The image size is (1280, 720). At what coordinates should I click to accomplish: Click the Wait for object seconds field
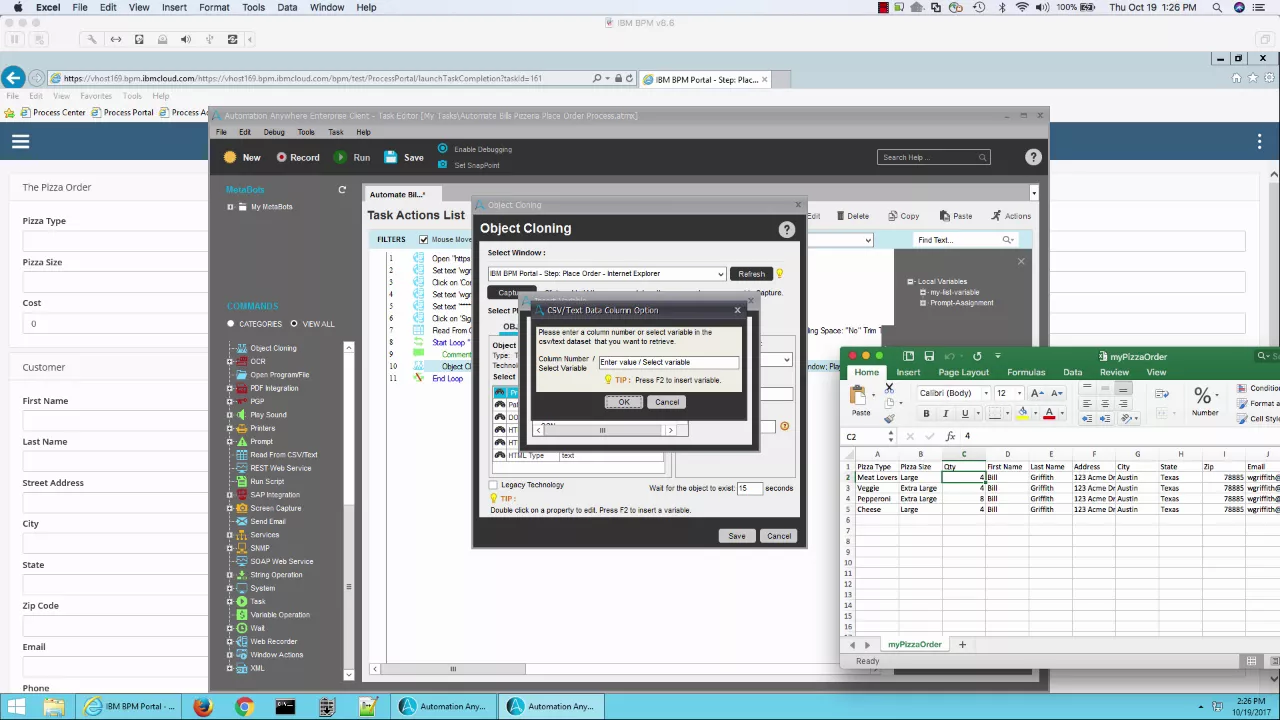coord(749,488)
